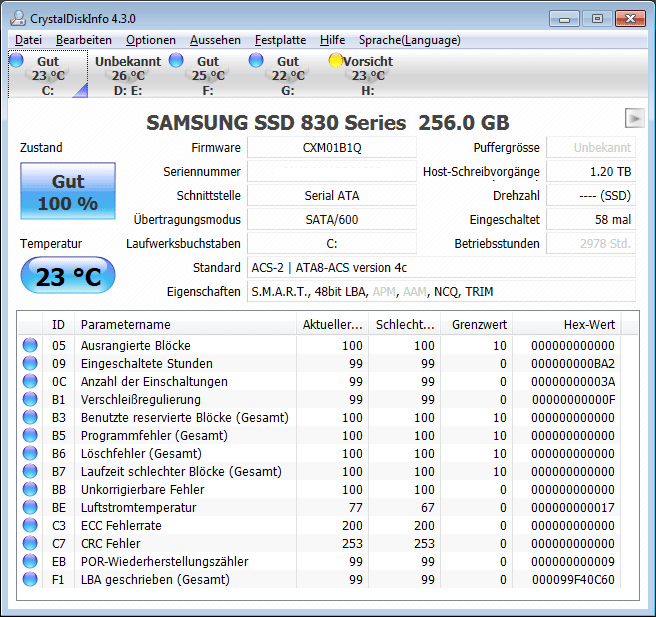Image resolution: width=656 pixels, height=617 pixels.
Task: Open the Festplatte menu
Action: pos(280,40)
